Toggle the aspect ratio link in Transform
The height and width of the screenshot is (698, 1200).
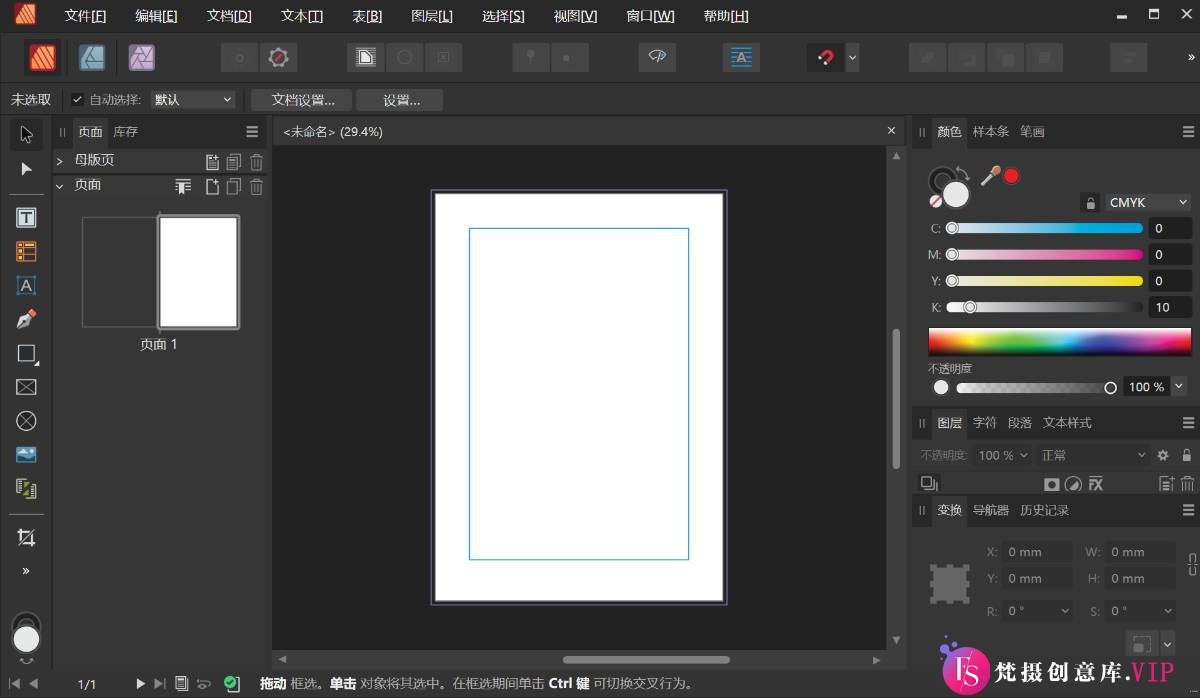(1191, 564)
